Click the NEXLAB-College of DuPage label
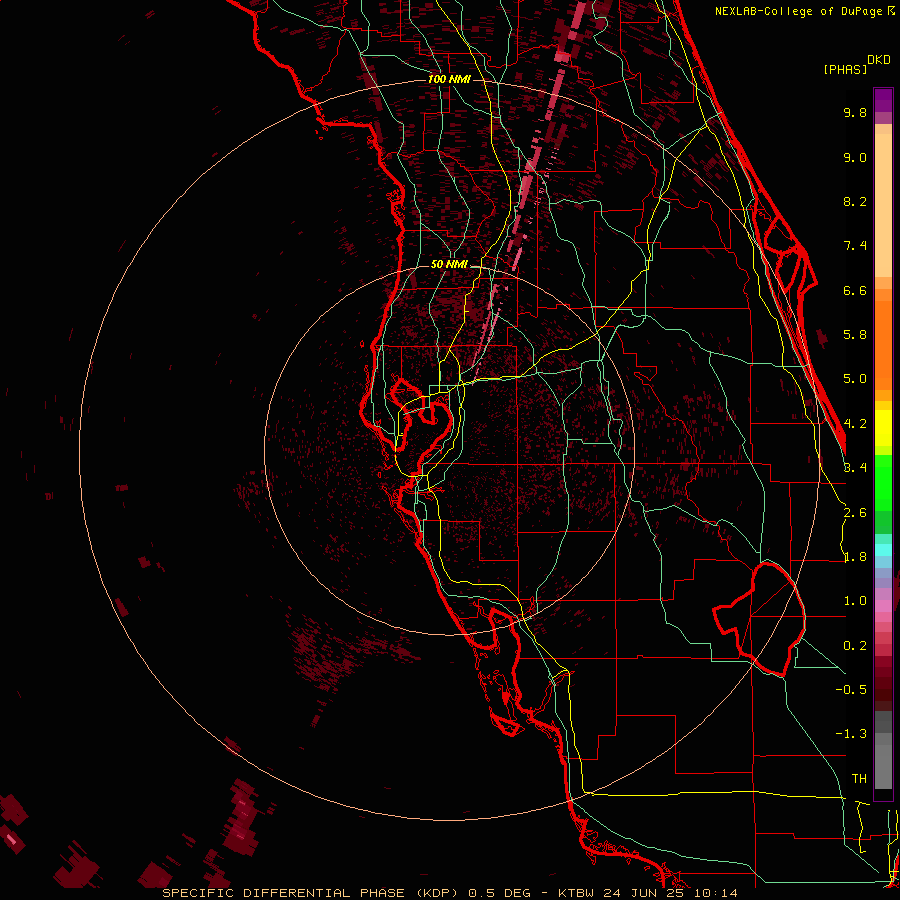Screen dimensions: 900x900 click(800, 11)
